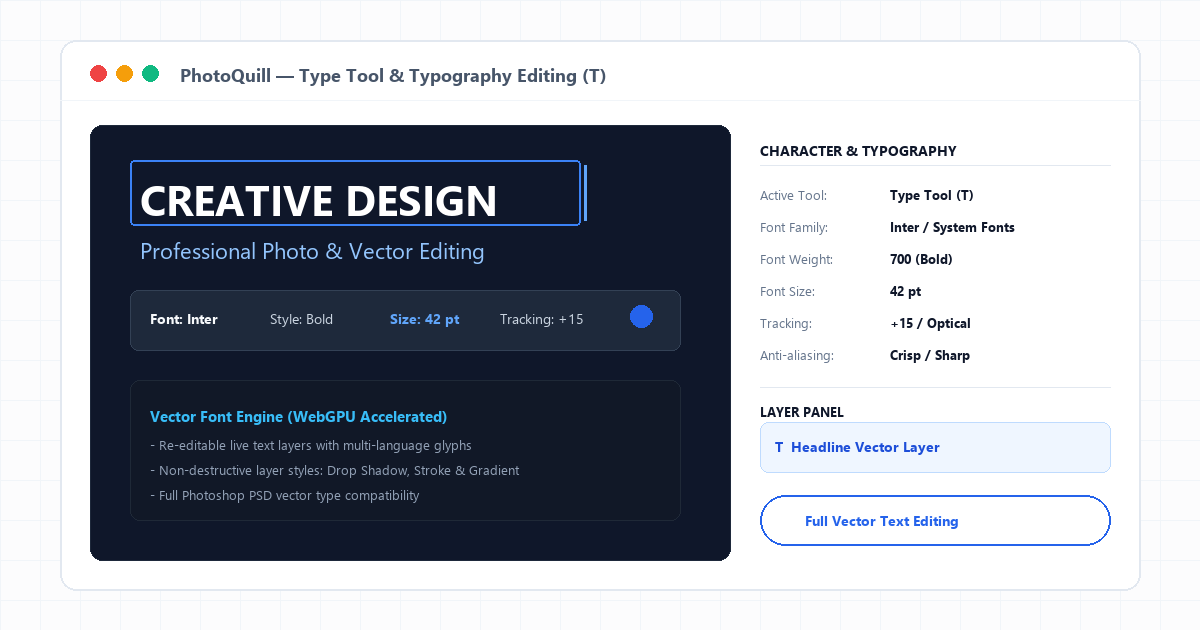Click the Crisp / Sharp anti-aliasing value
Screen dimensions: 1200x630
click(929, 355)
